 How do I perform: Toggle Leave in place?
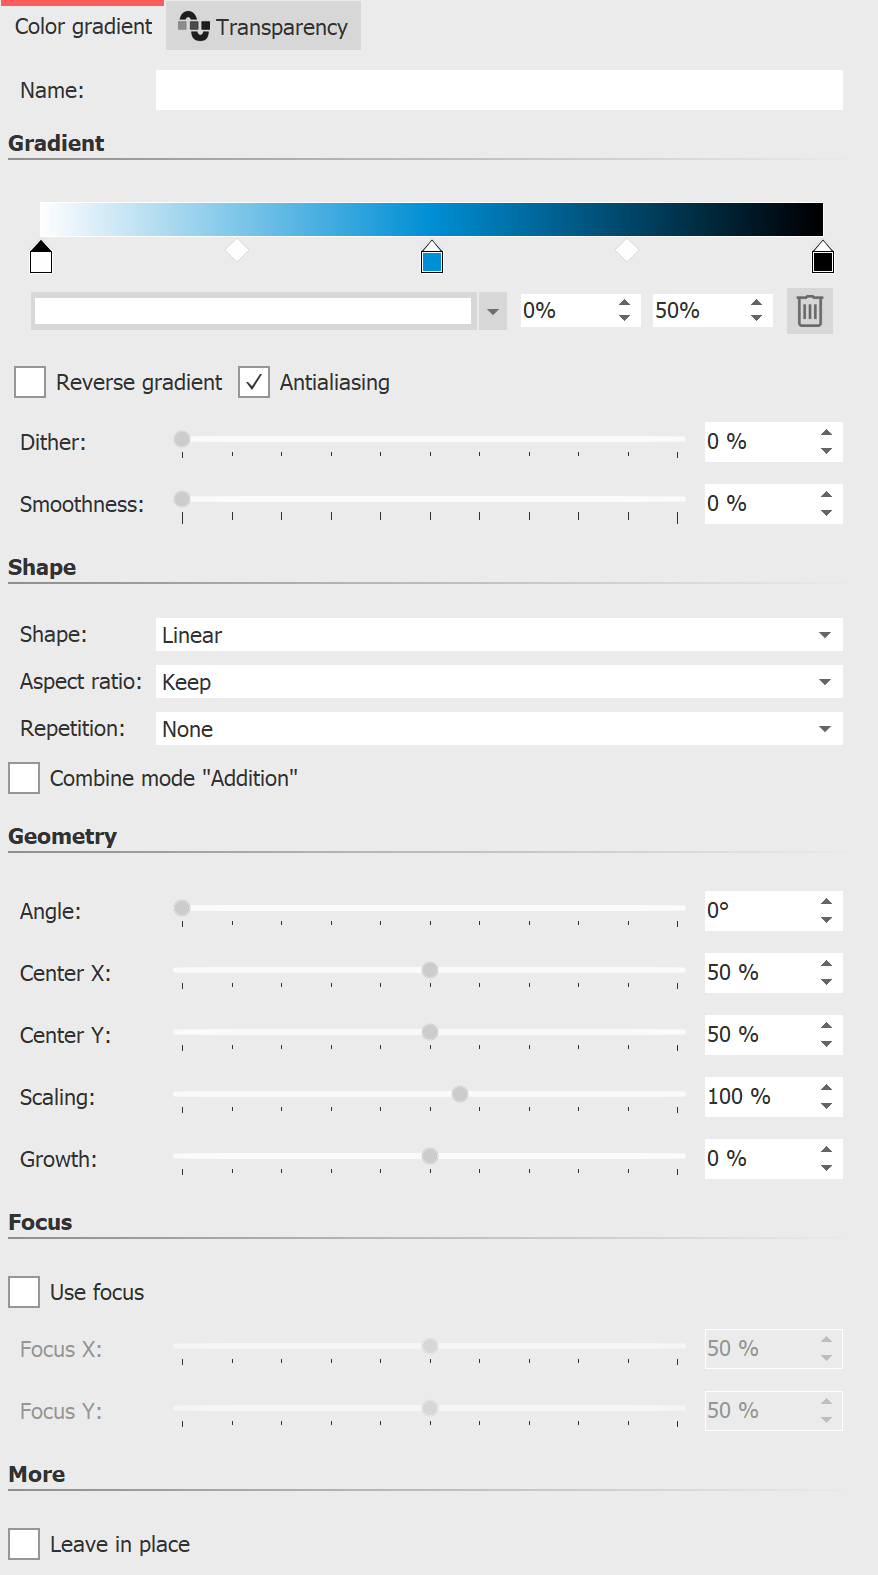(23, 1543)
